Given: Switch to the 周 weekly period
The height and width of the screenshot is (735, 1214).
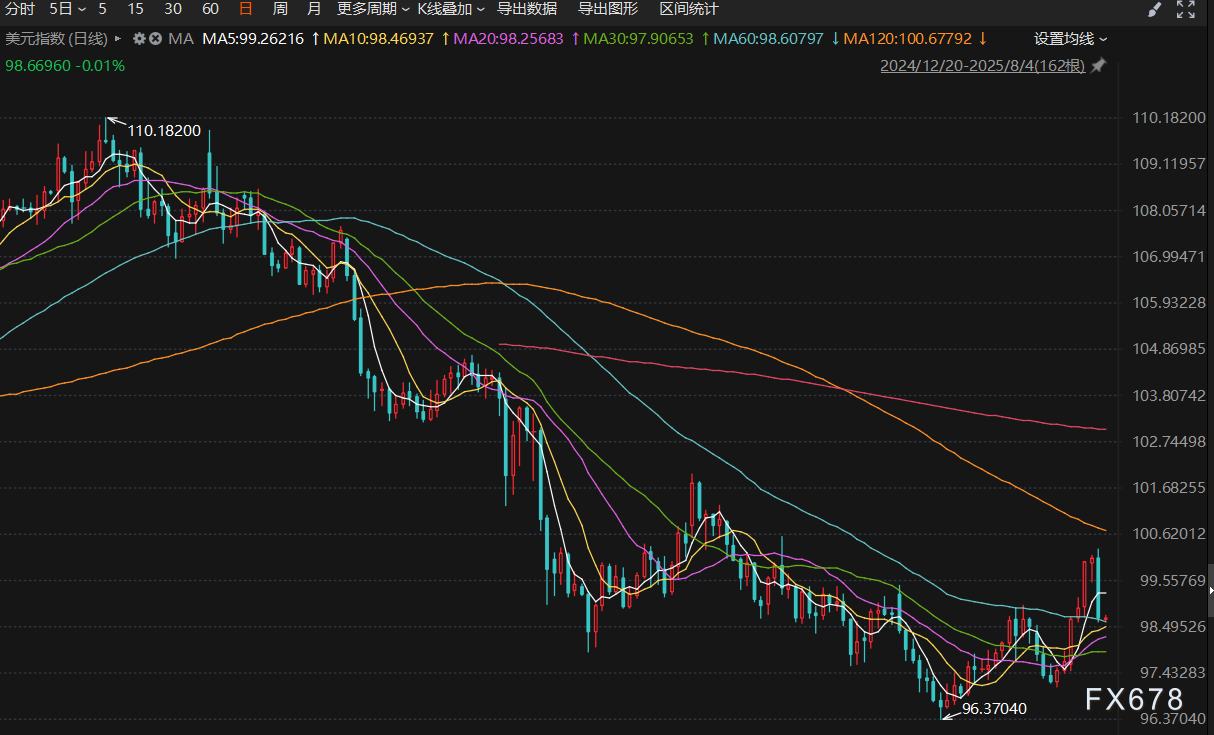Looking at the screenshot, I should click(x=280, y=9).
